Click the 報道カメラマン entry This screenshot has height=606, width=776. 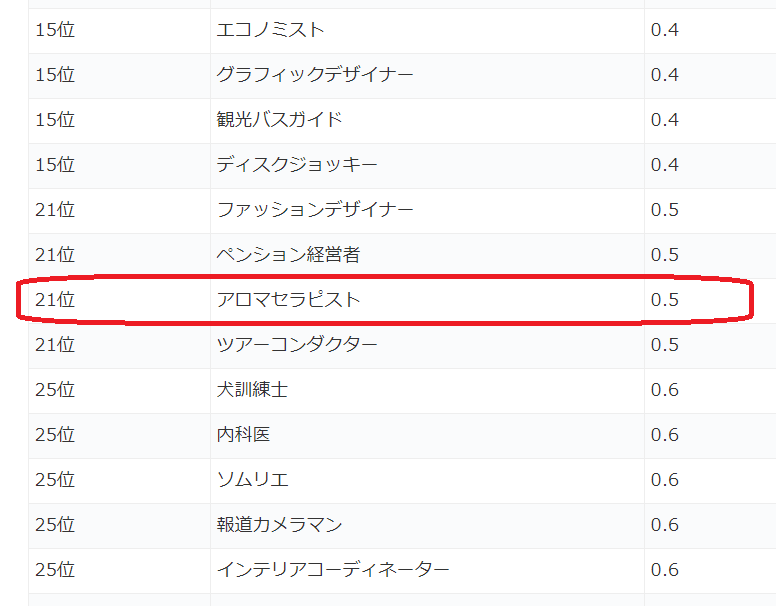tap(279, 525)
